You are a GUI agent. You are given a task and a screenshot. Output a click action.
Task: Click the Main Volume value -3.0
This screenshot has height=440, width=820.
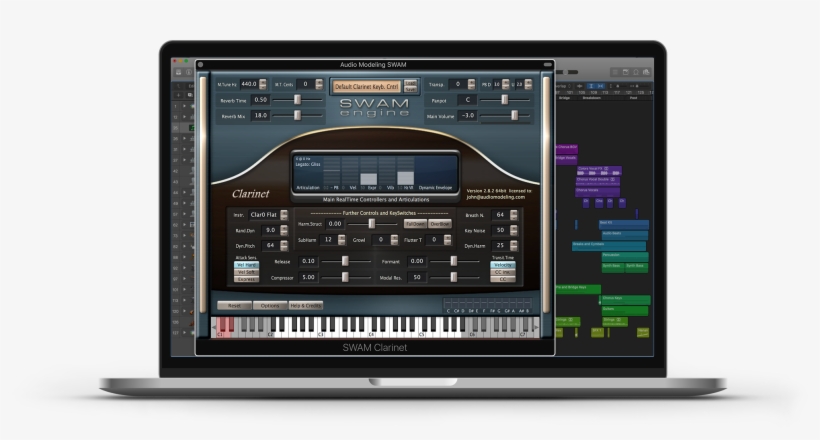point(468,115)
